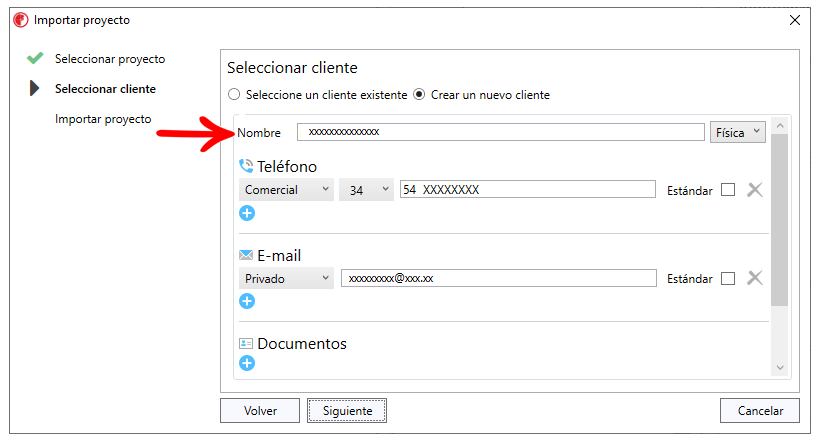Viewport: 813px width, 437px height.
Task: Open the Comercial phone type dropdown
Action: [x=286, y=190]
